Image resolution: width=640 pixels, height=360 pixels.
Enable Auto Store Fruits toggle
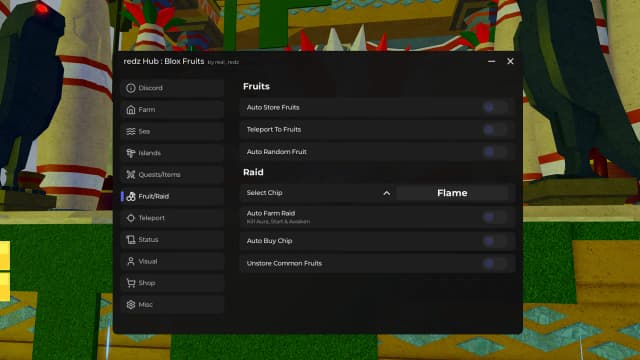tap(494, 107)
